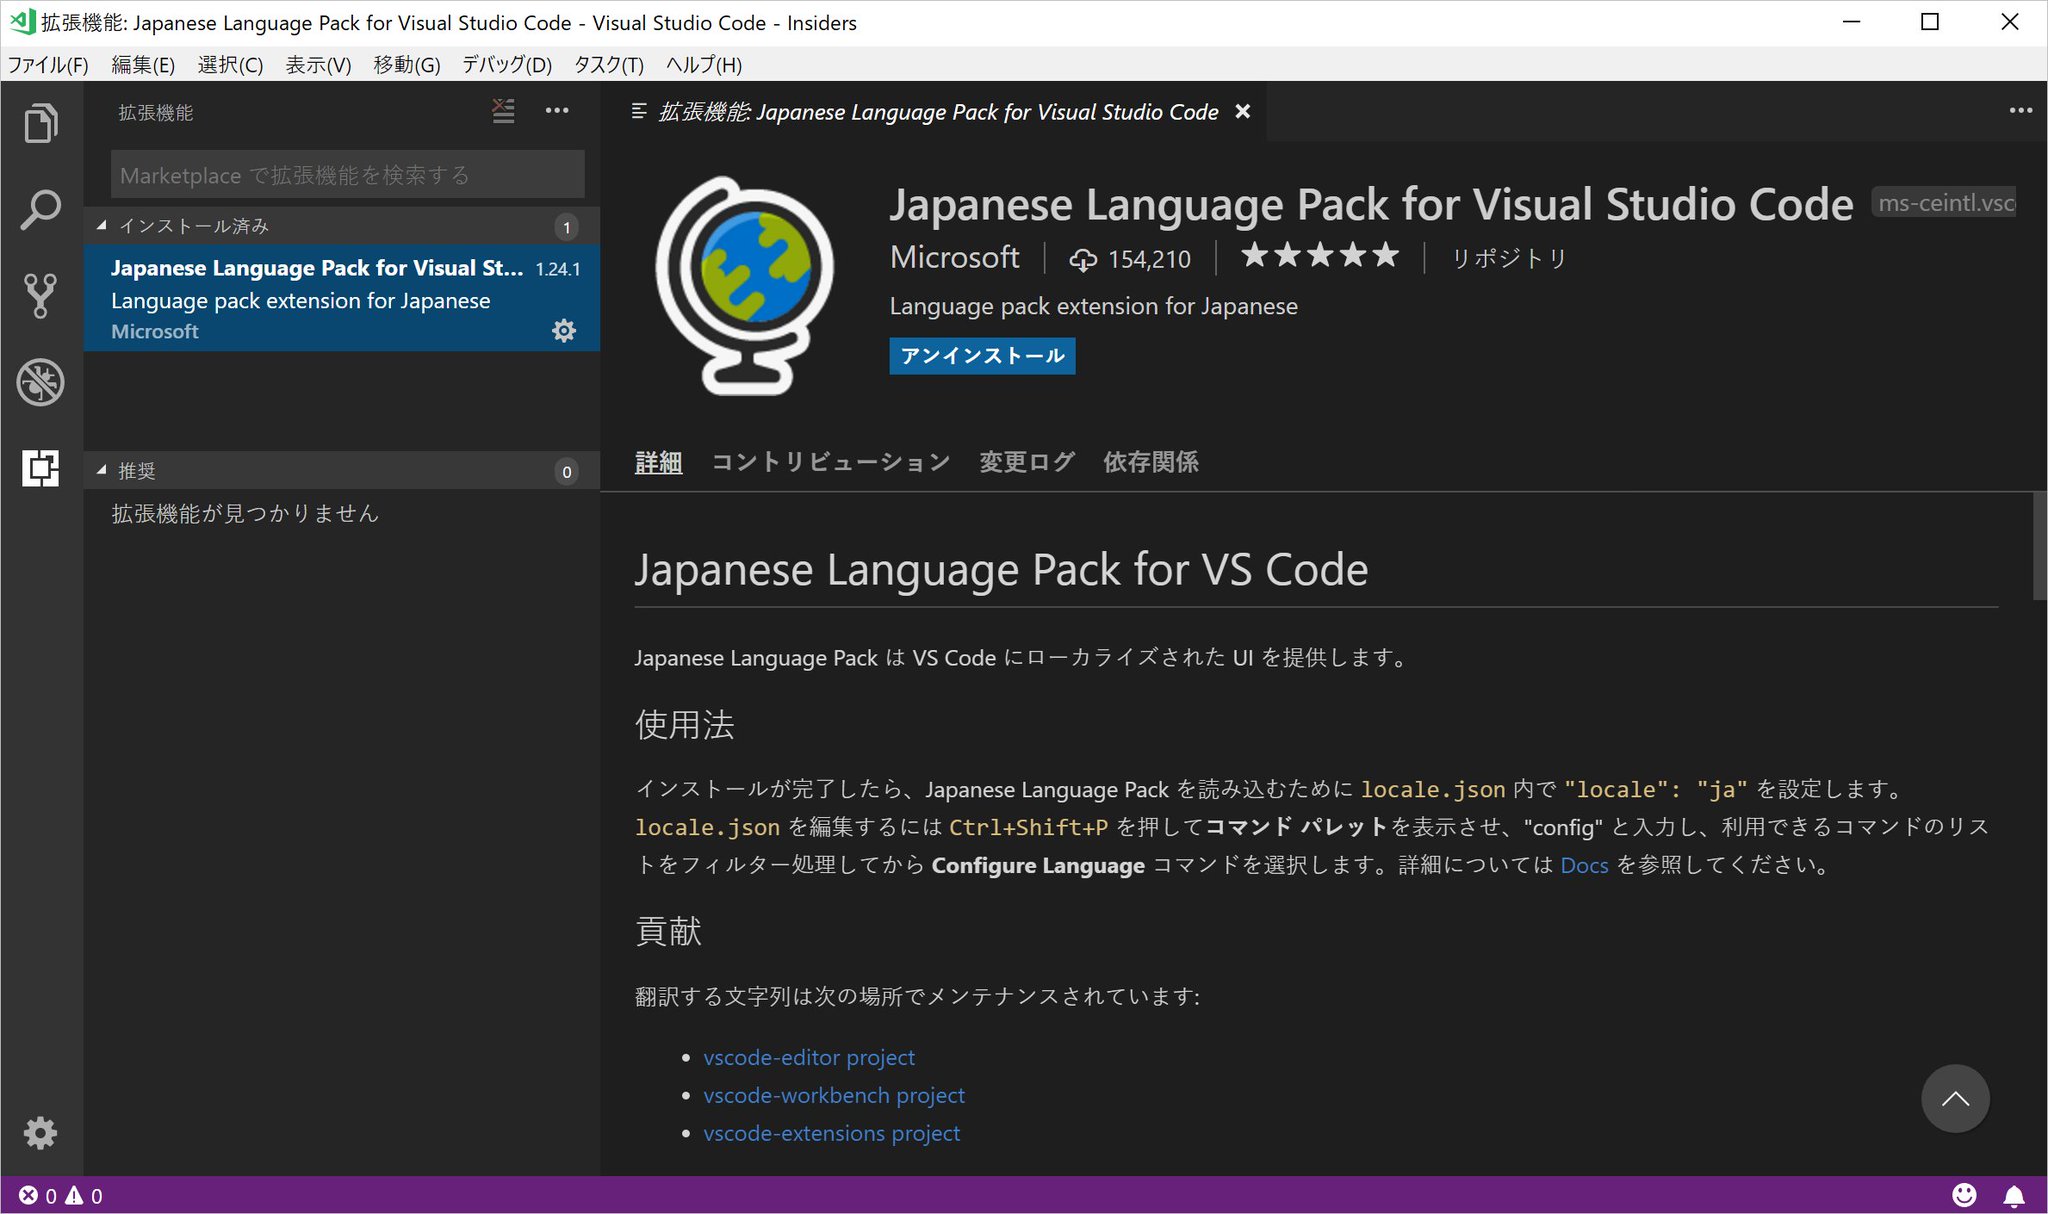Select the 詳細 tab

pyautogui.click(x=658, y=463)
